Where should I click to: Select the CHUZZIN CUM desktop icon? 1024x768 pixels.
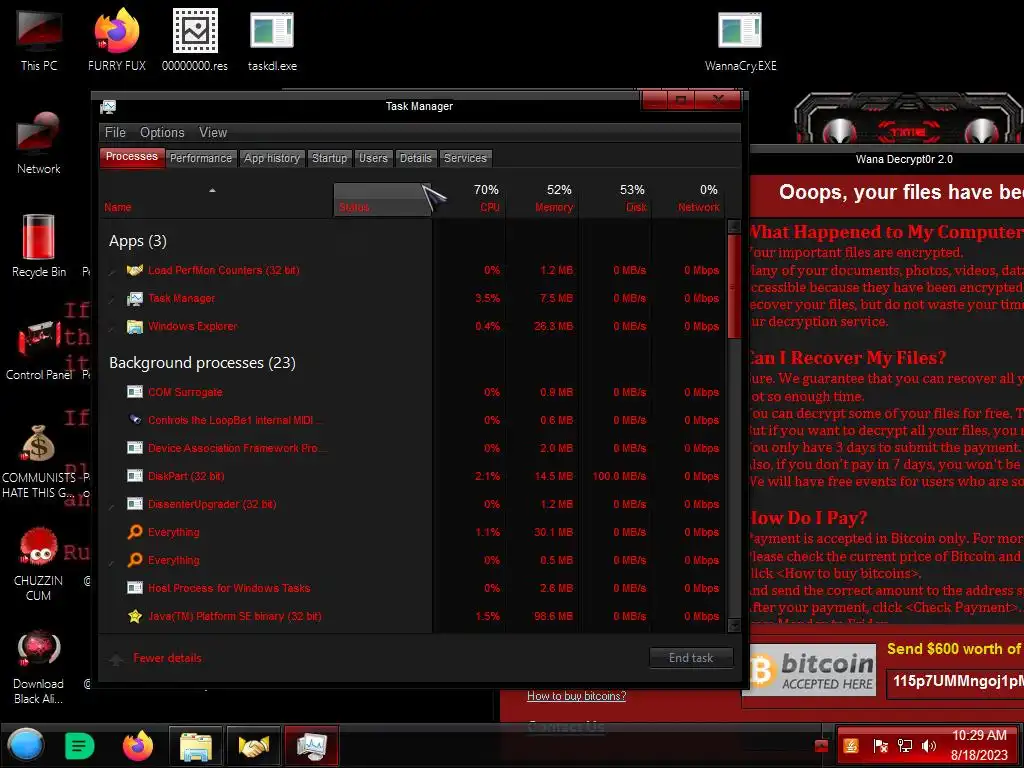tap(39, 564)
